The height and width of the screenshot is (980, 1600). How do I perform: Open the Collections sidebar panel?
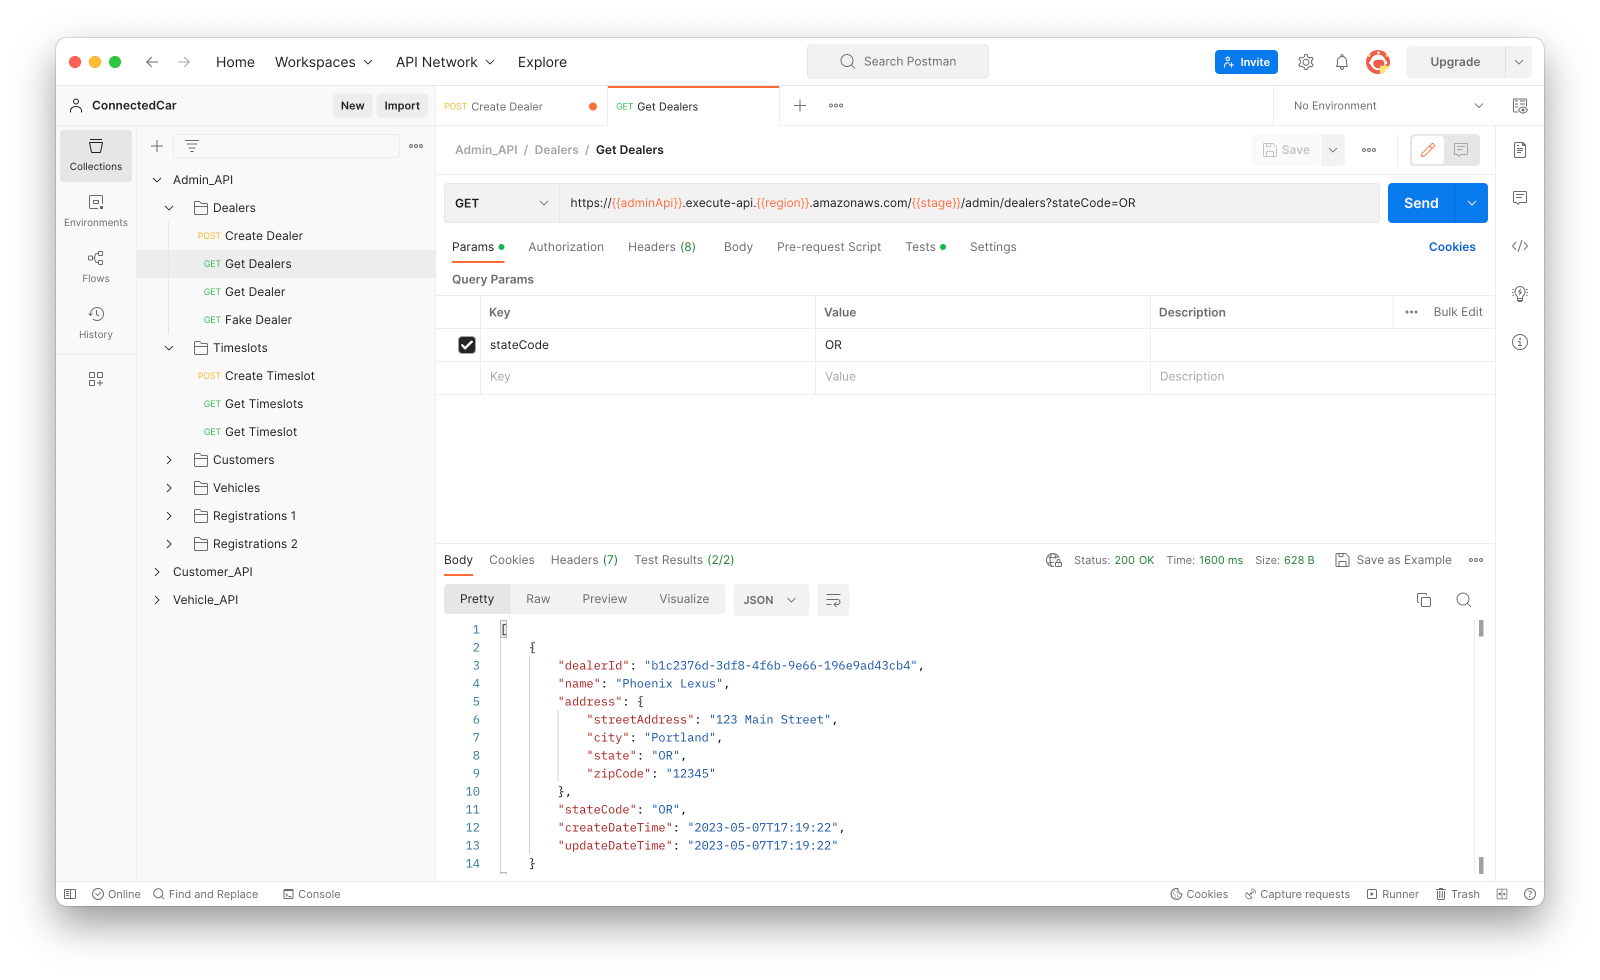(x=96, y=155)
